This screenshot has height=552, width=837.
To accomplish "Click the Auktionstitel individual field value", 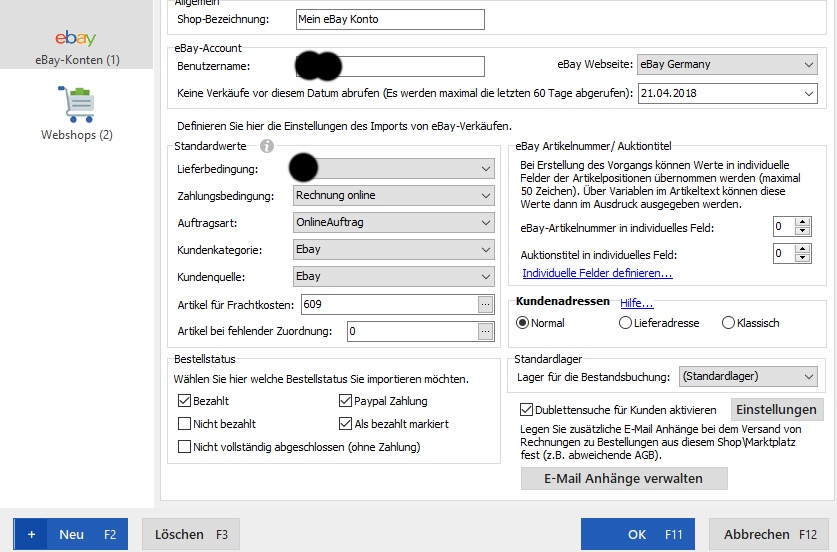I will pyautogui.click(x=783, y=254).
